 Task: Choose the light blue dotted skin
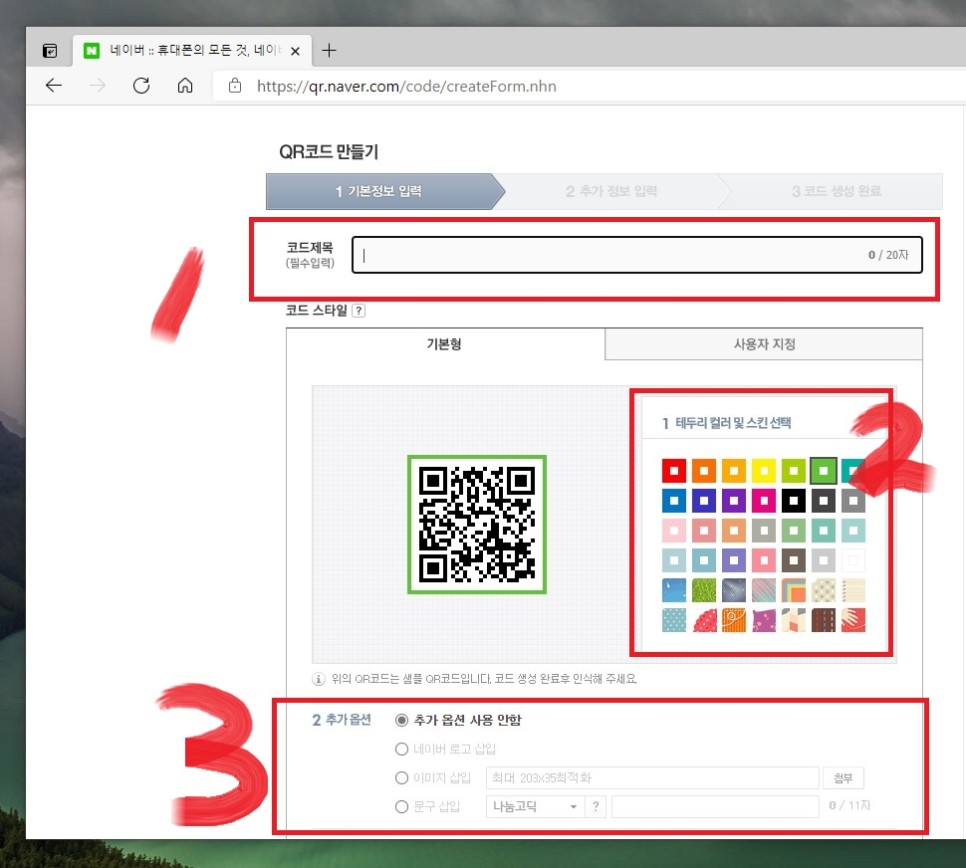[x=674, y=620]
